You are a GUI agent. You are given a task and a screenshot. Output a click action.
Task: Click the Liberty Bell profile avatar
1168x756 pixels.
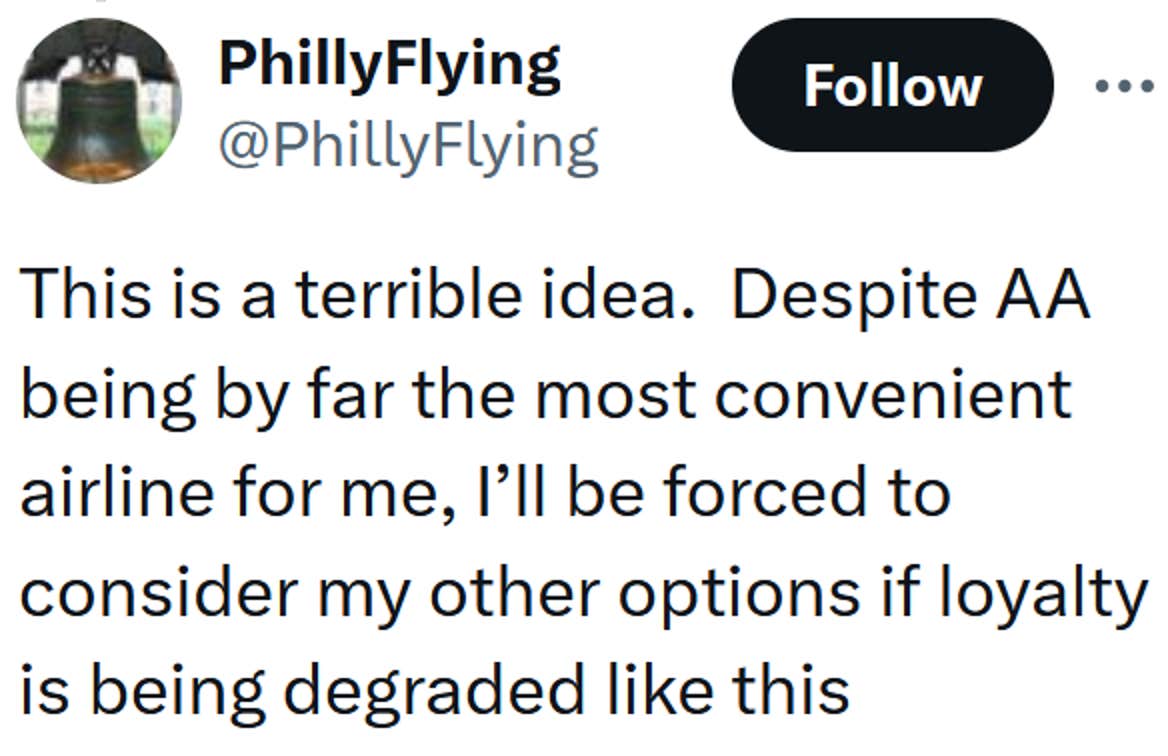coord(98,100)
